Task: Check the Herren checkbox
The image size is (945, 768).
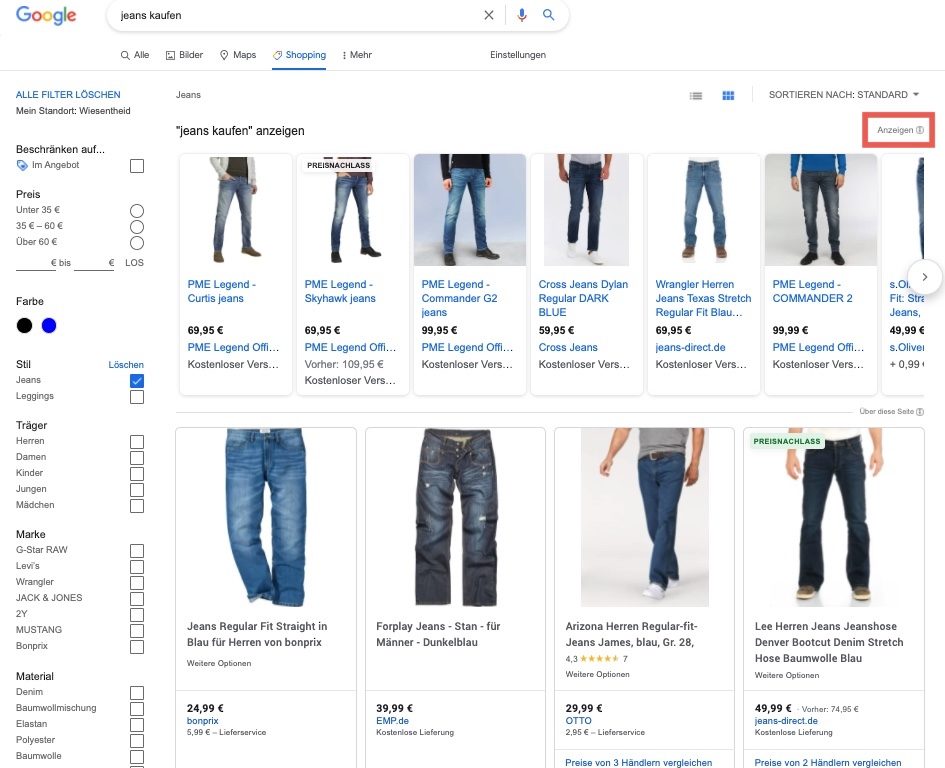Action: click(x=137, y=442)
